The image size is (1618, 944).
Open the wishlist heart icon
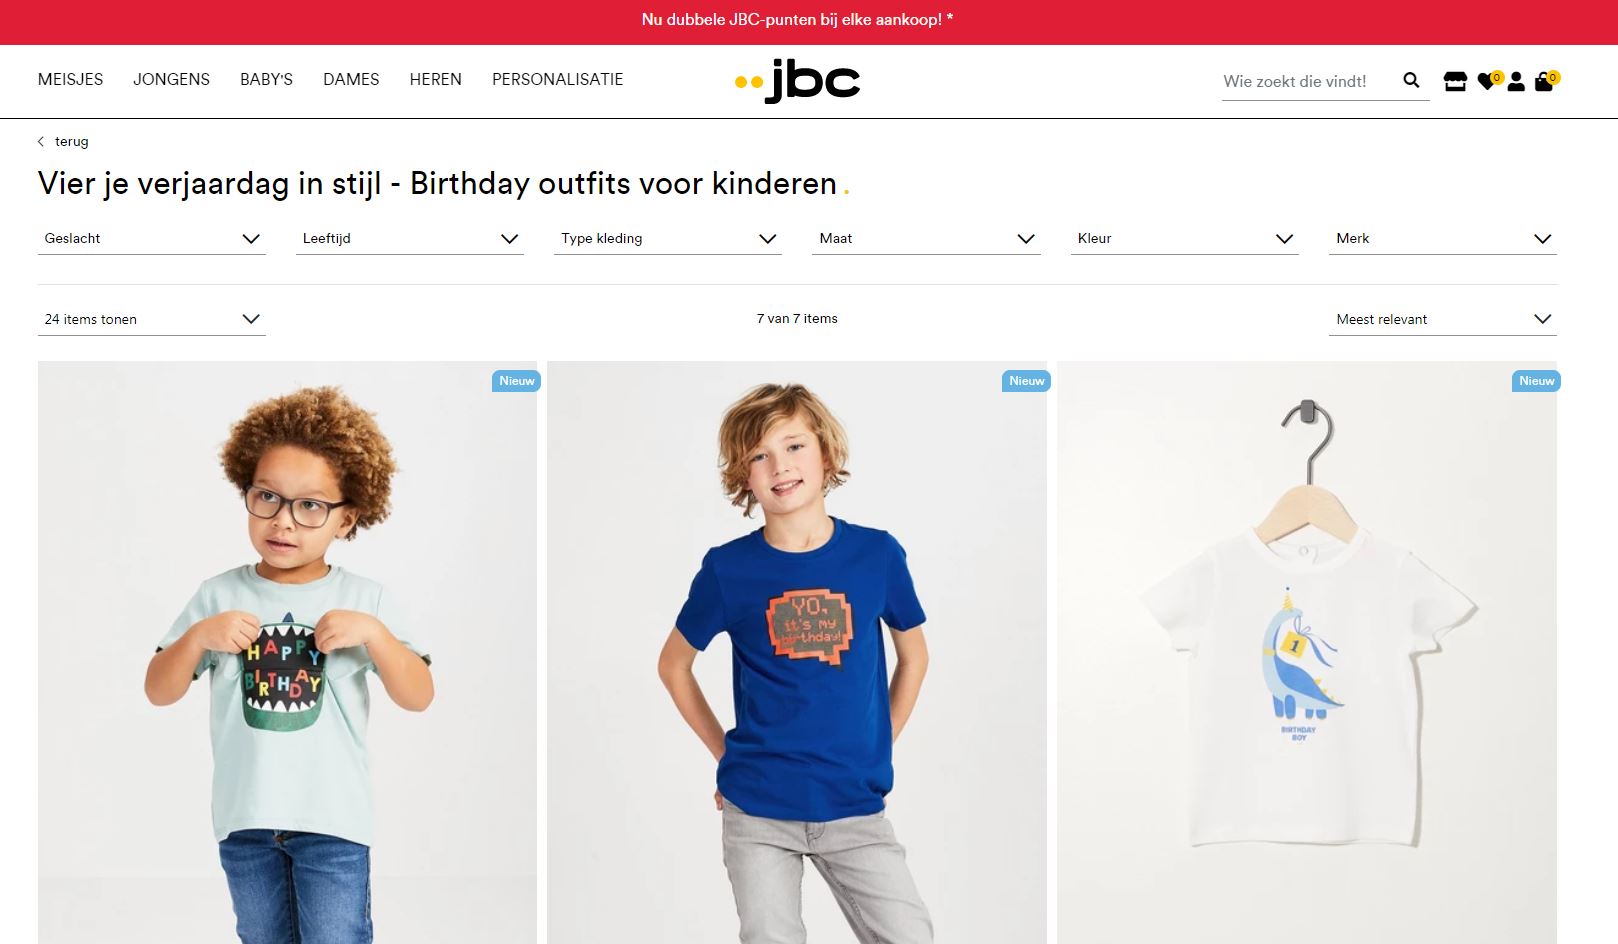pyautogui.click(x=1488, y=81)
